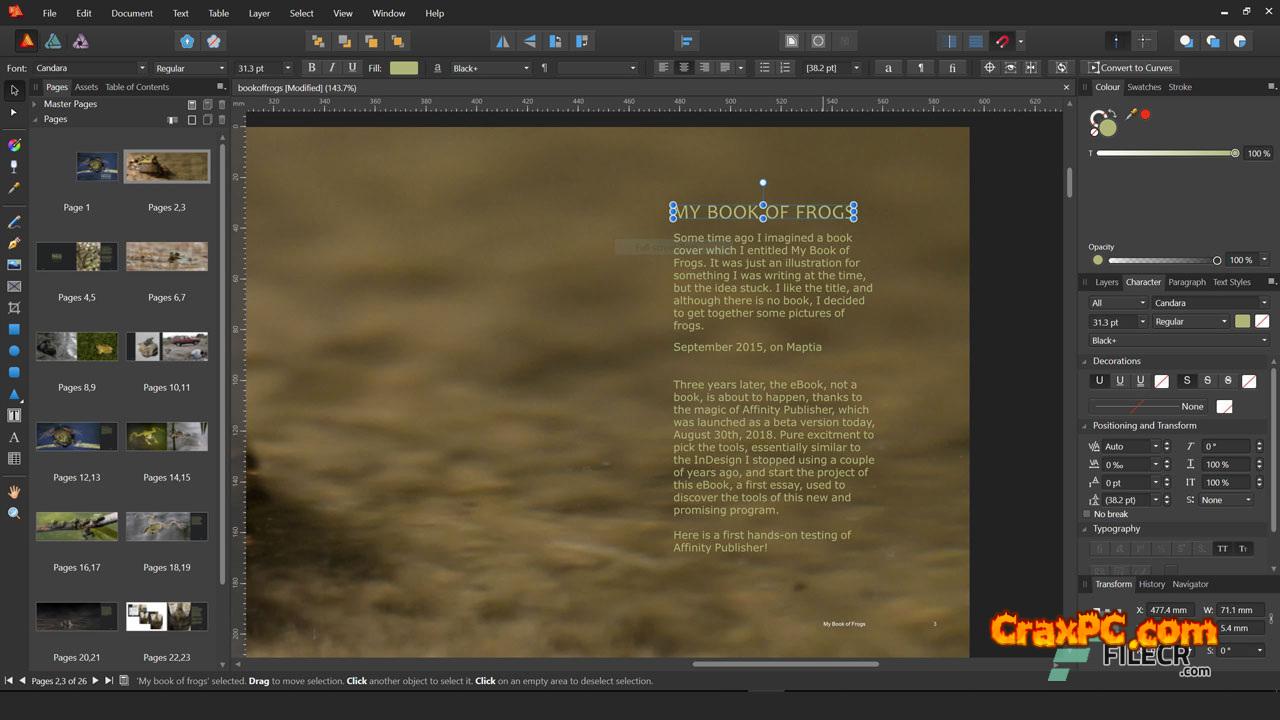The height and width of the screenshot is (720, 1280).
Task: Toggle the snapping magnet icon
Action: (x=1002, y=41)
